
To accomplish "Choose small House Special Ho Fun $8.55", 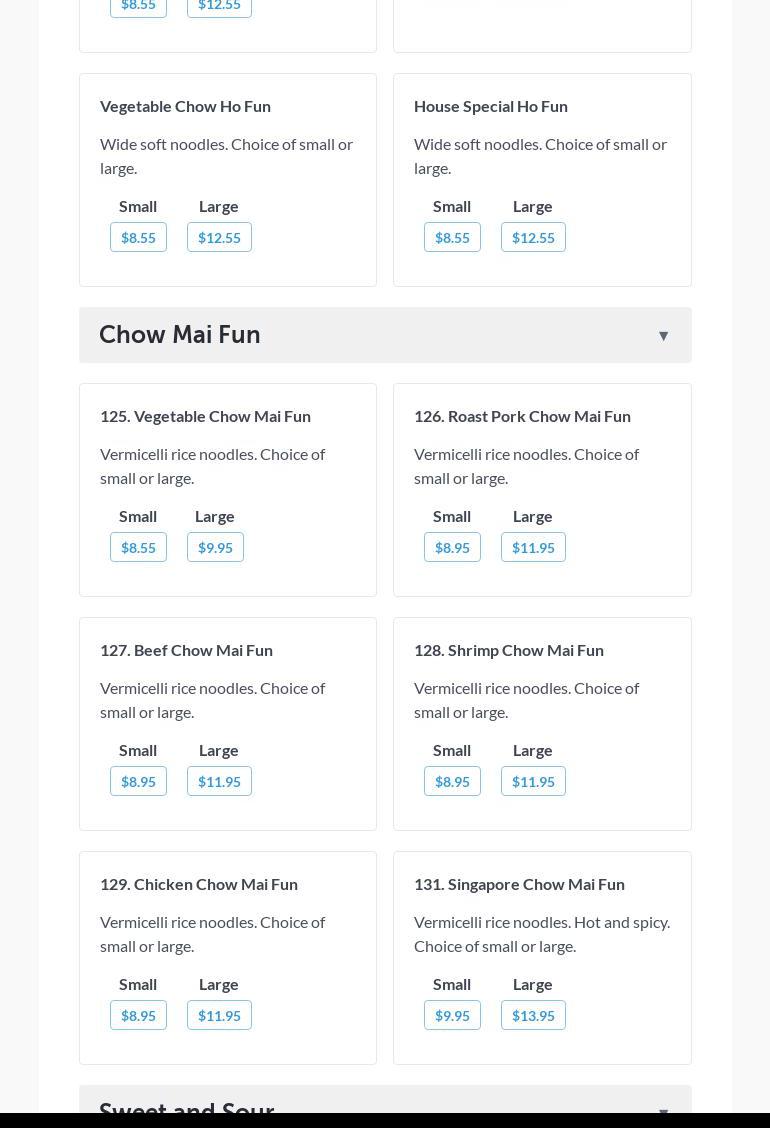I will pos(452,238).
